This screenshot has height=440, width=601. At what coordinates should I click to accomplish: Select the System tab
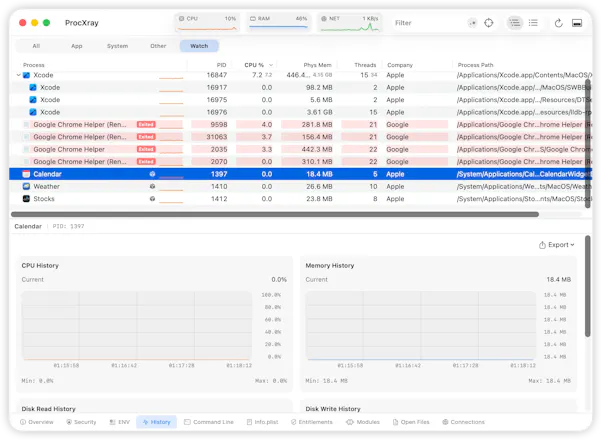[117, 46]
